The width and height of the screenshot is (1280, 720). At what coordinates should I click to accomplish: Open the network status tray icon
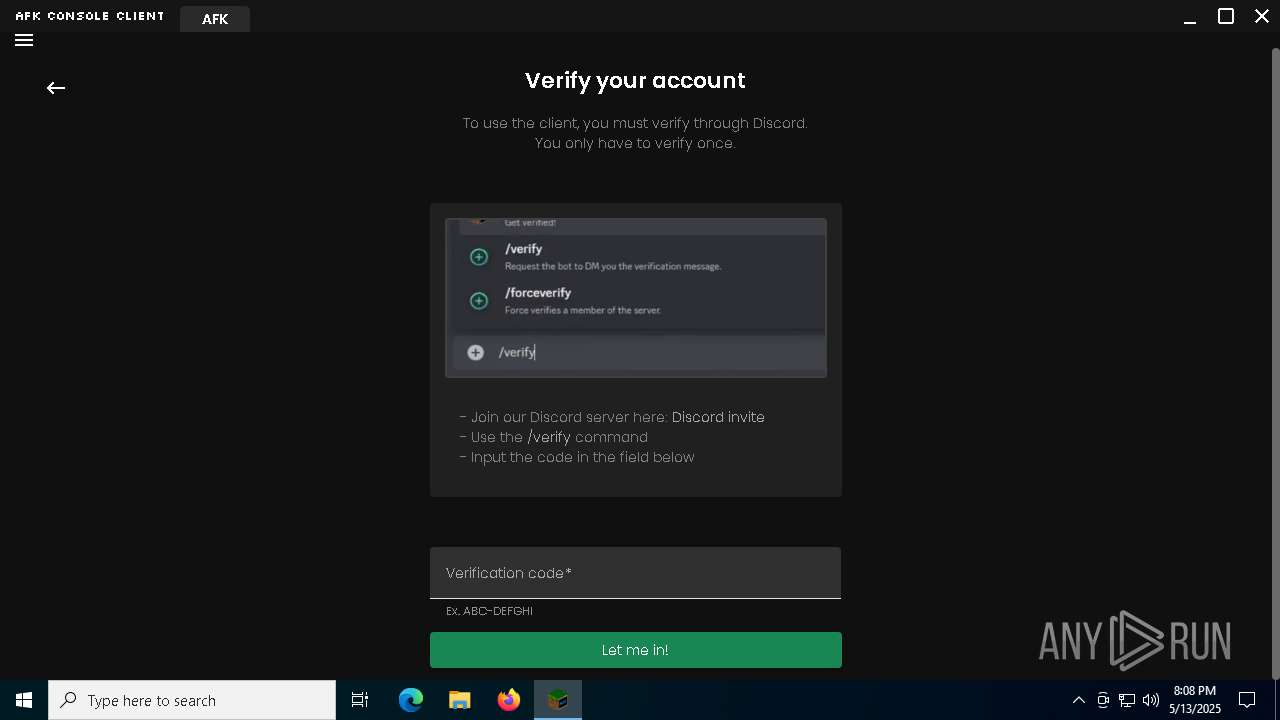pyautogui.click(x=1127, y=700)
